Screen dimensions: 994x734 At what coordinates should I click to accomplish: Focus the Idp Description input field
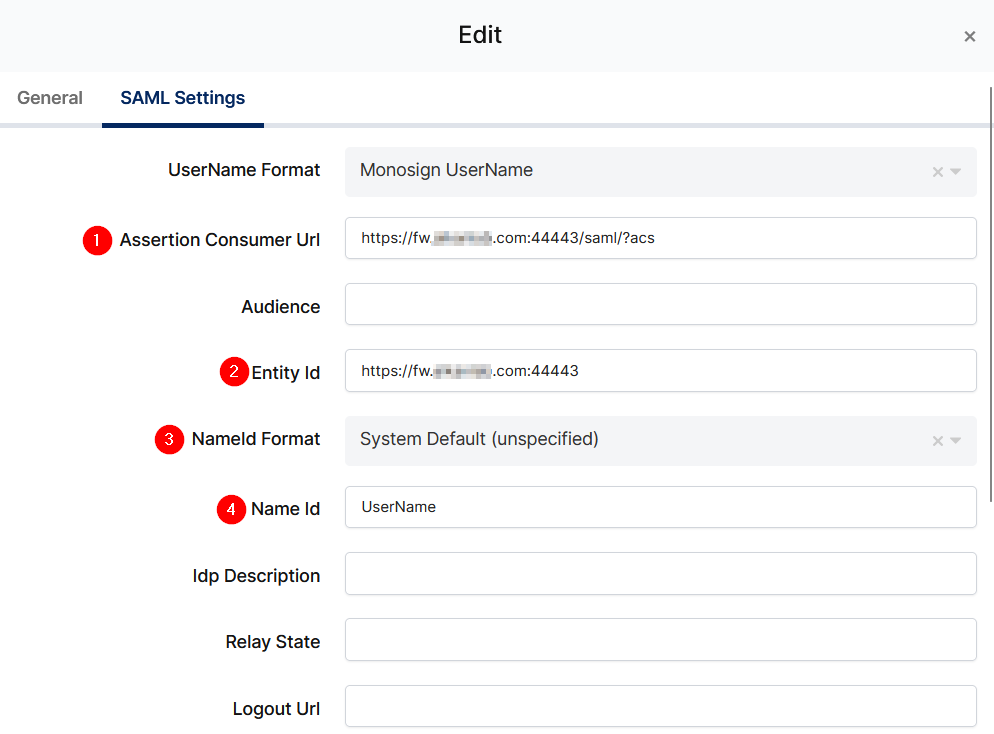(x=660, y=574)
